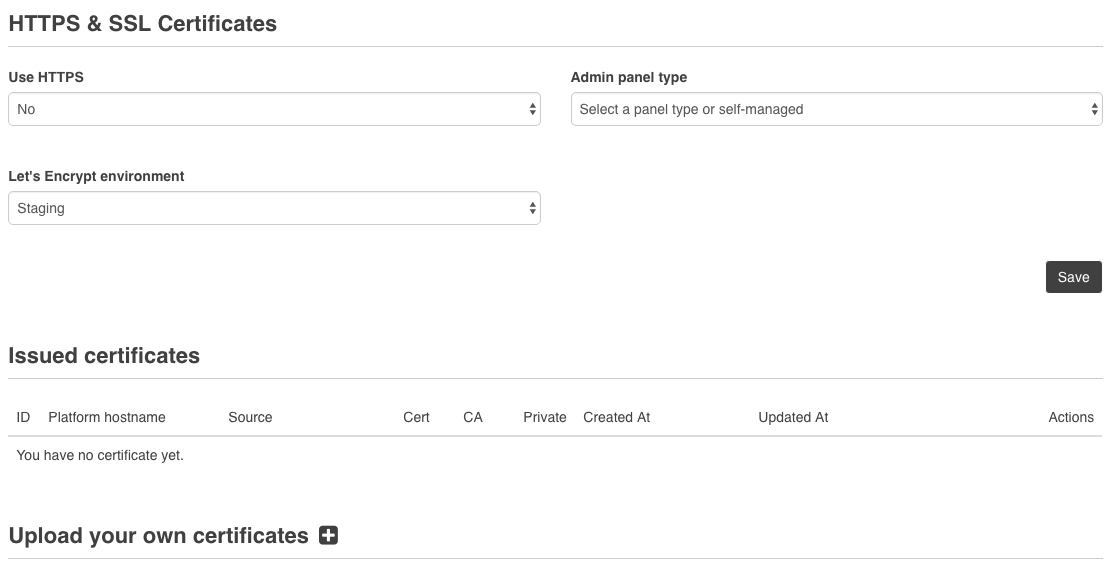Click the ID column header
The height and width of the screenshot is (572, 1118).
[x=24, y=417]
